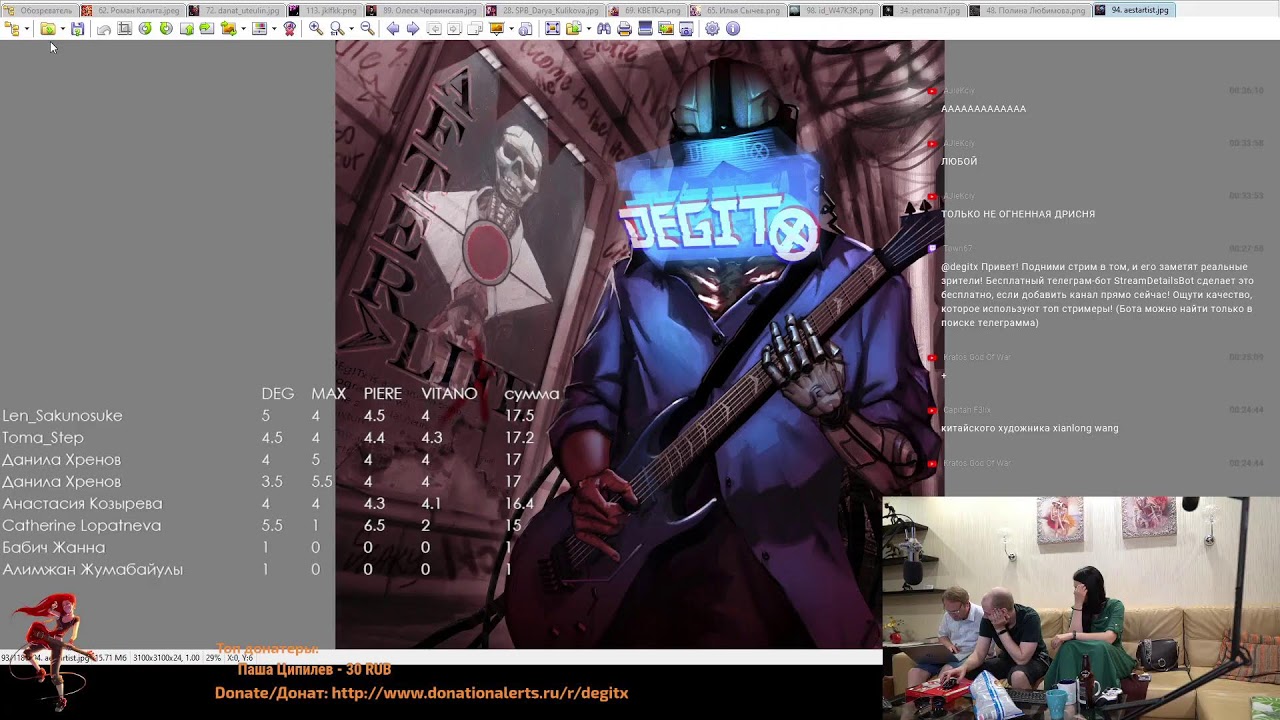
Task: Start the slideshow icon
Action: pyautogui.click(x=497, y=29)
